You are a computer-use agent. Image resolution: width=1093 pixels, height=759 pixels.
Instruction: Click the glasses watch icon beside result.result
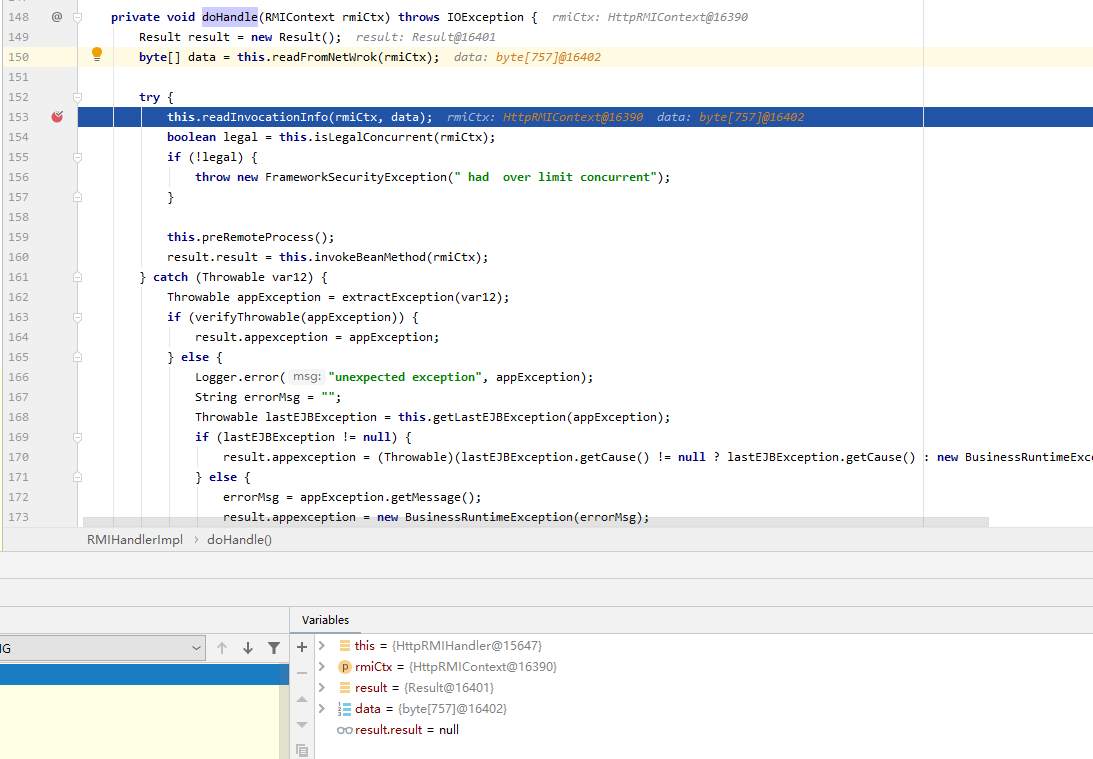click(344, 730)
